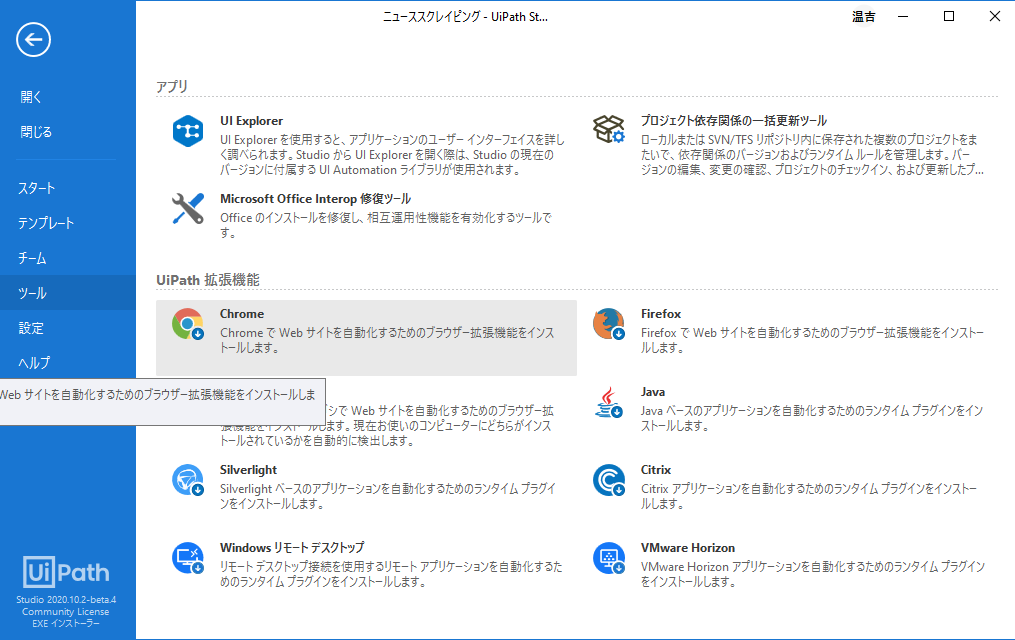The image size is (1015, 640).
Task: Install the Firefox extension via its icon
Action: click(x=608, y=324)
